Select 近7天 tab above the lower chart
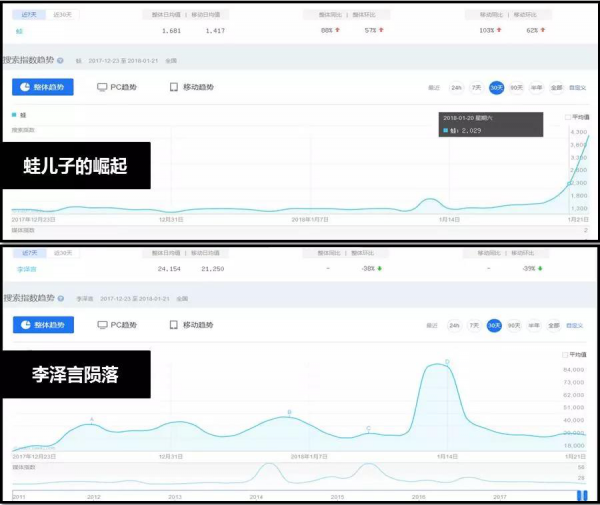 point(26,253)
